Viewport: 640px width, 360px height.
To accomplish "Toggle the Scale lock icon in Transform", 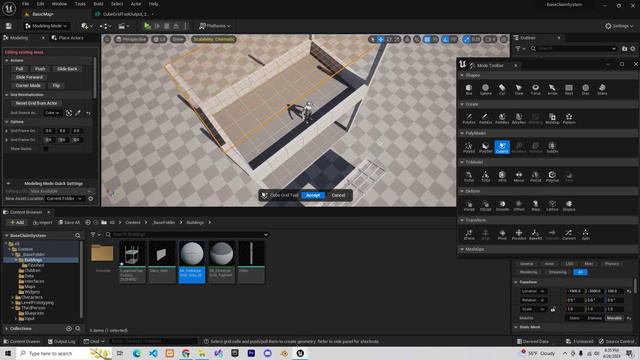I will pos(553,309).
